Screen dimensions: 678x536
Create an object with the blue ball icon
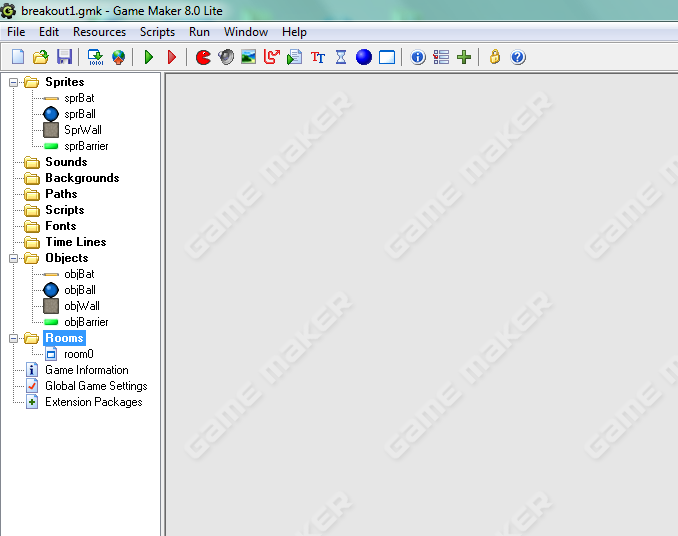click(364, 57)
